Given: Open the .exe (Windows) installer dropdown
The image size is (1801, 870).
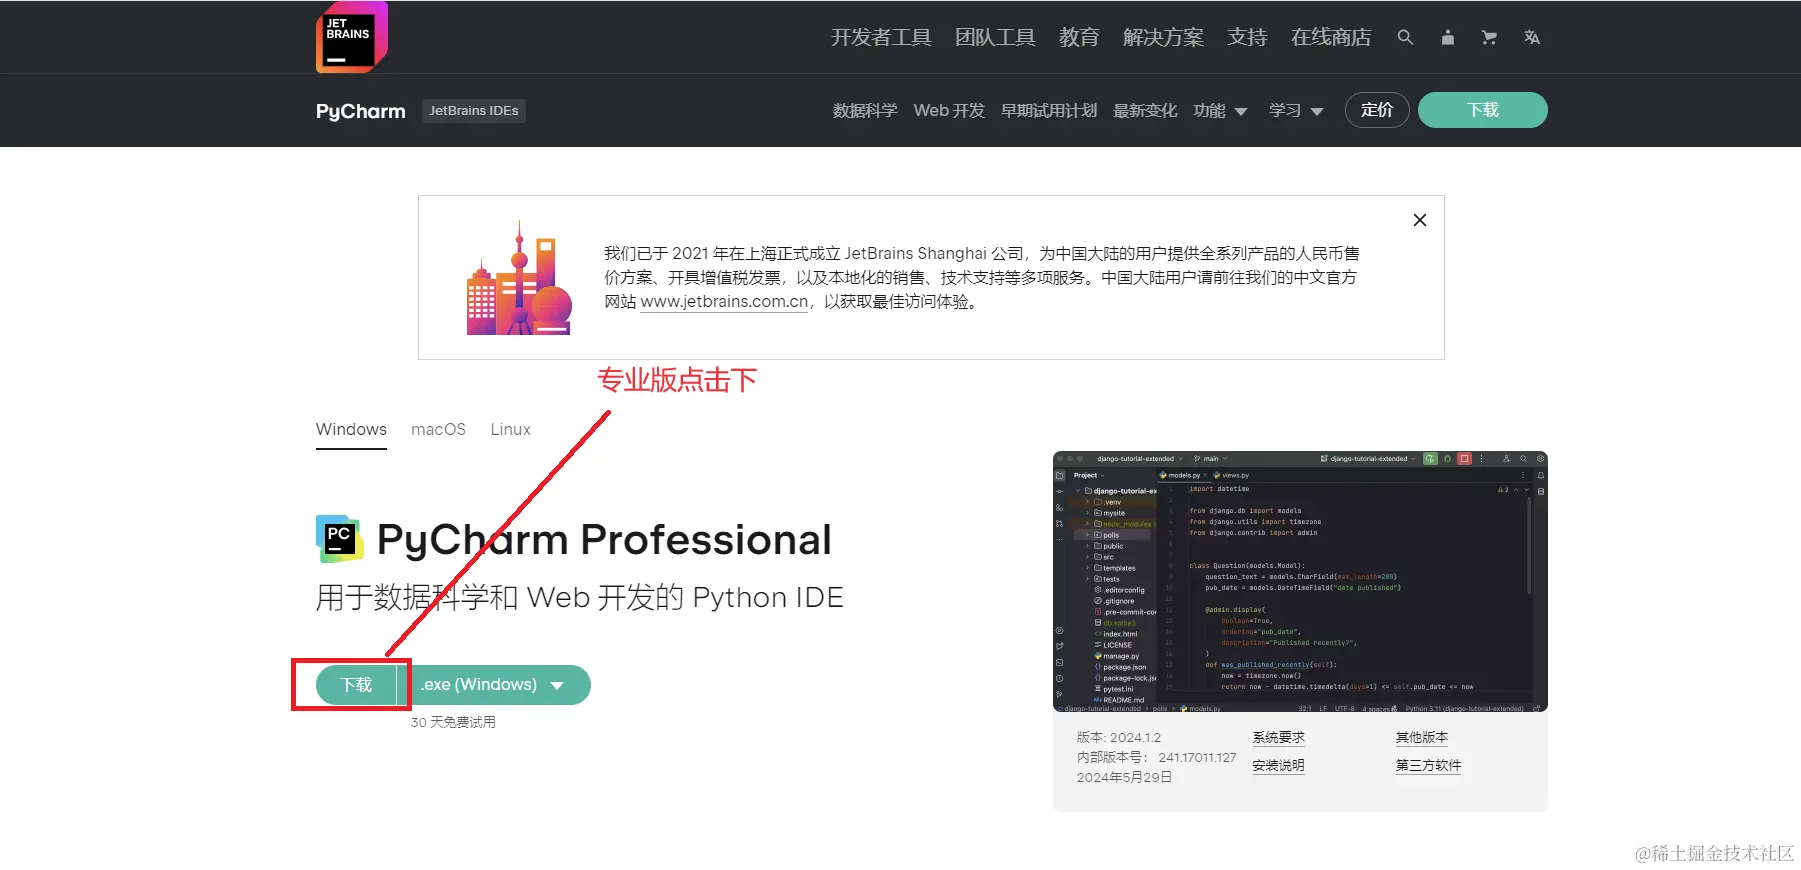Looking at the screenshot, I should coord(495,685).
